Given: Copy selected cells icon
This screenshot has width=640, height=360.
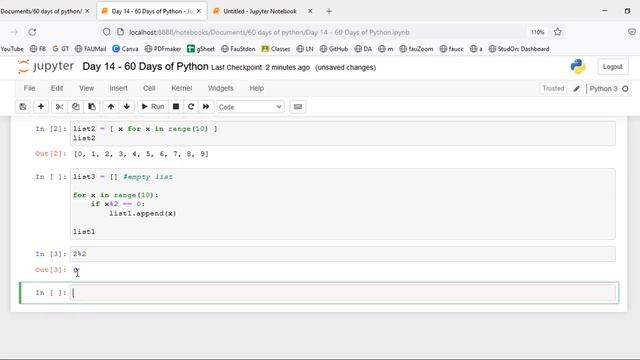Looking at the screenshot, I should coord(76,107).
